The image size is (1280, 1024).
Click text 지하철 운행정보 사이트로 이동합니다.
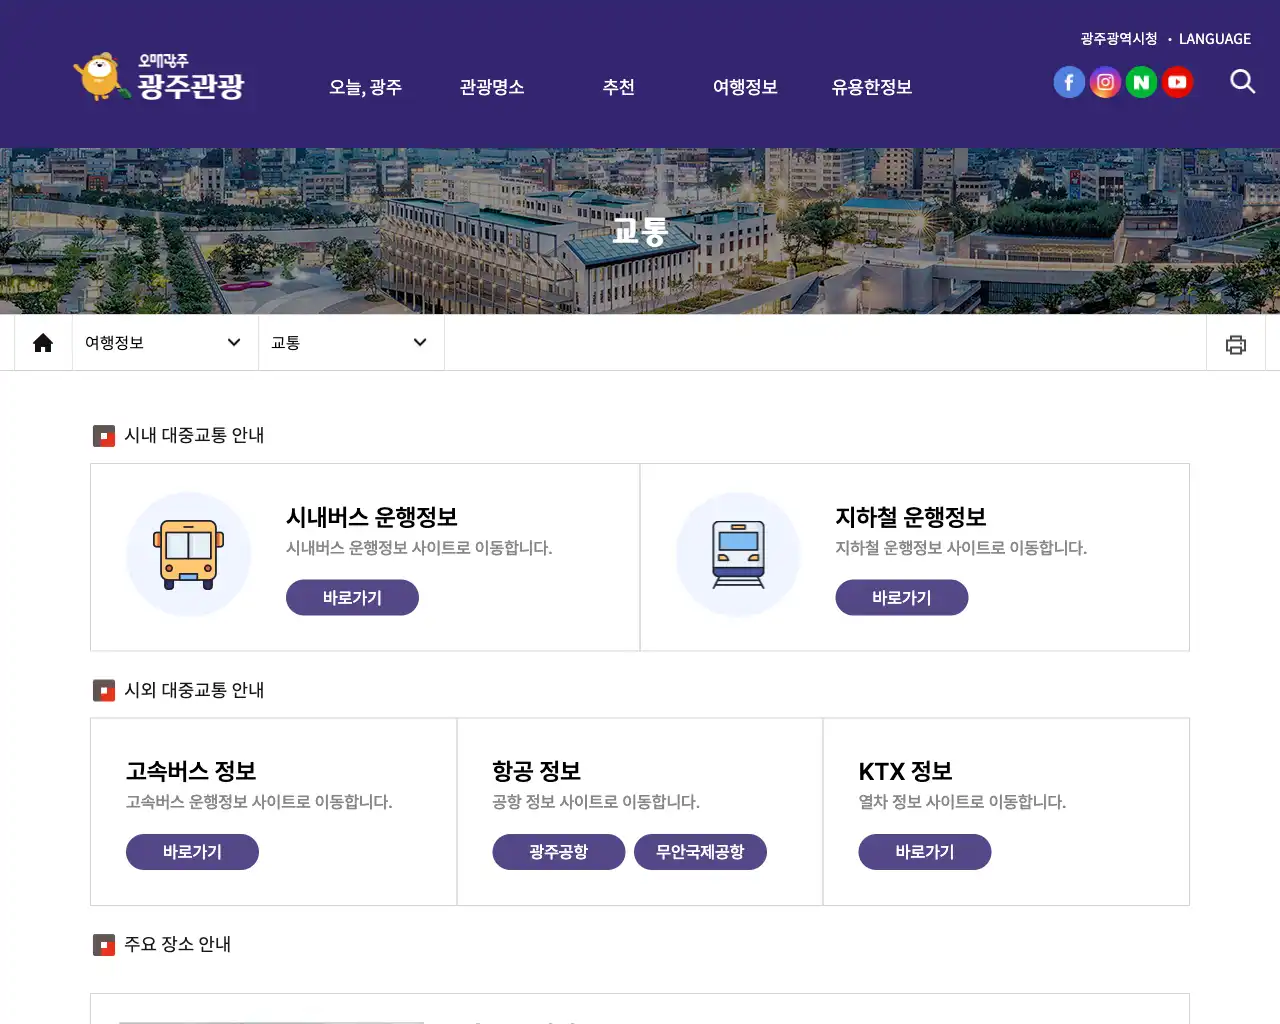point(961,548)
